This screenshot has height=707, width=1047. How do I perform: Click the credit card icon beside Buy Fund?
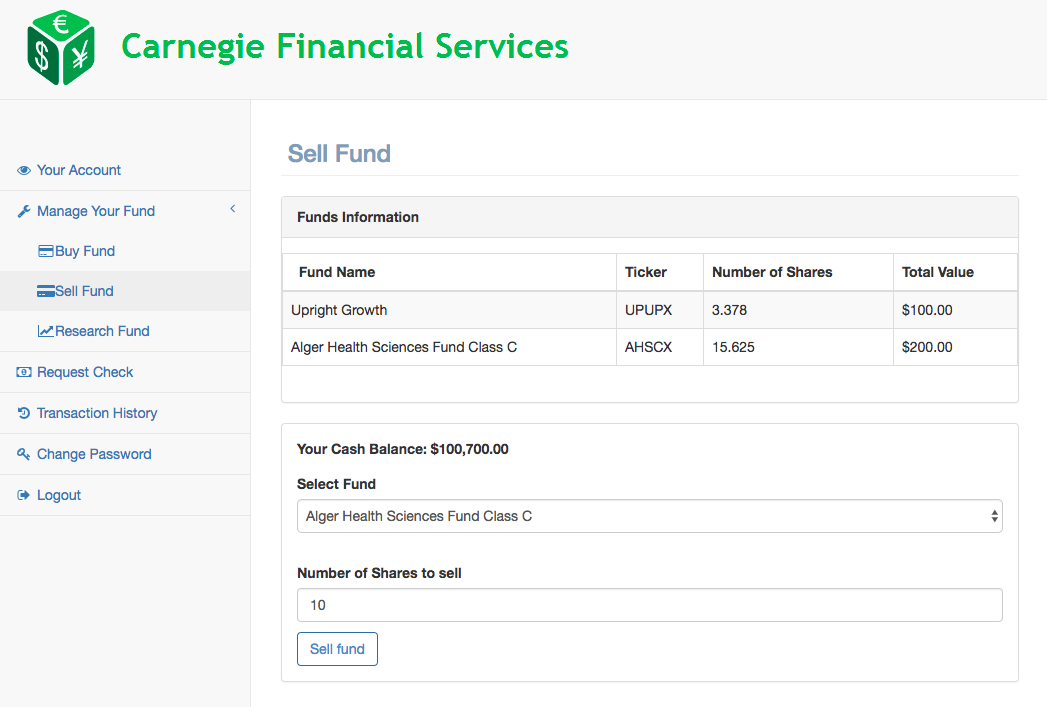45,251
